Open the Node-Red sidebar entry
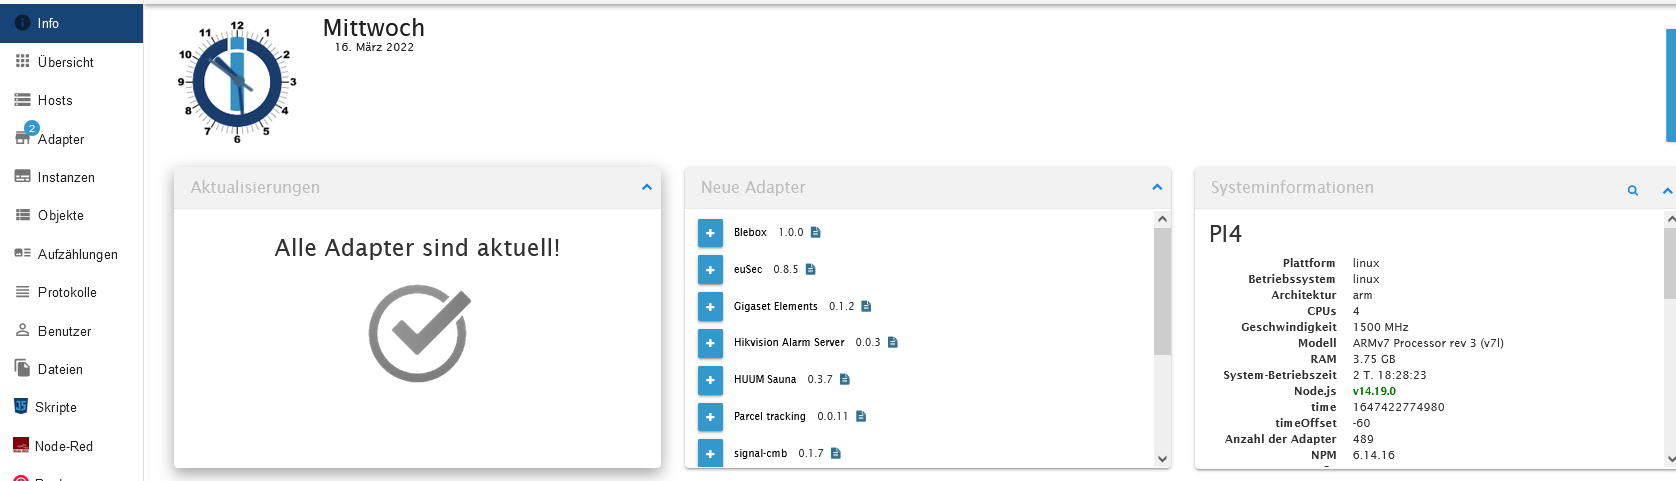 [63, 446]
